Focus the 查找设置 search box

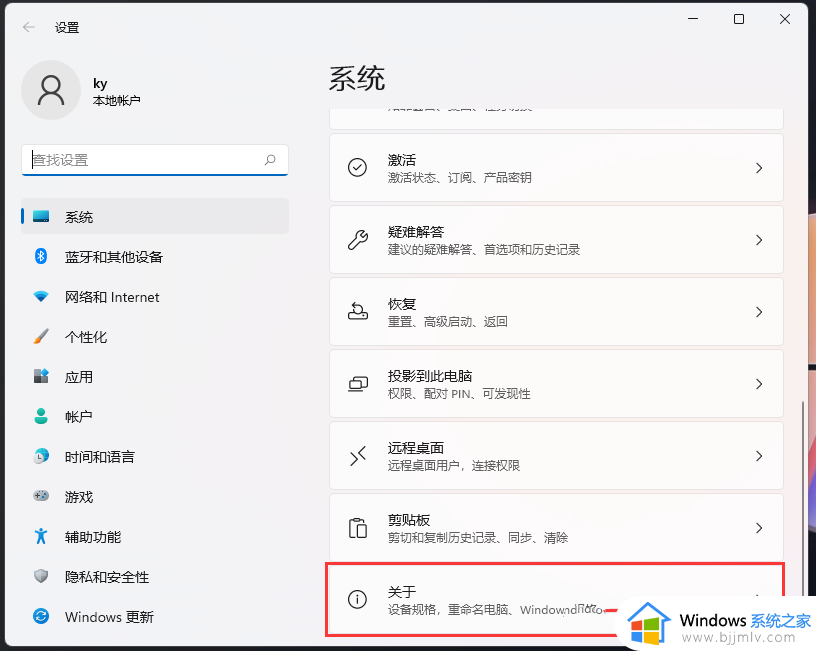pos(155,160)
